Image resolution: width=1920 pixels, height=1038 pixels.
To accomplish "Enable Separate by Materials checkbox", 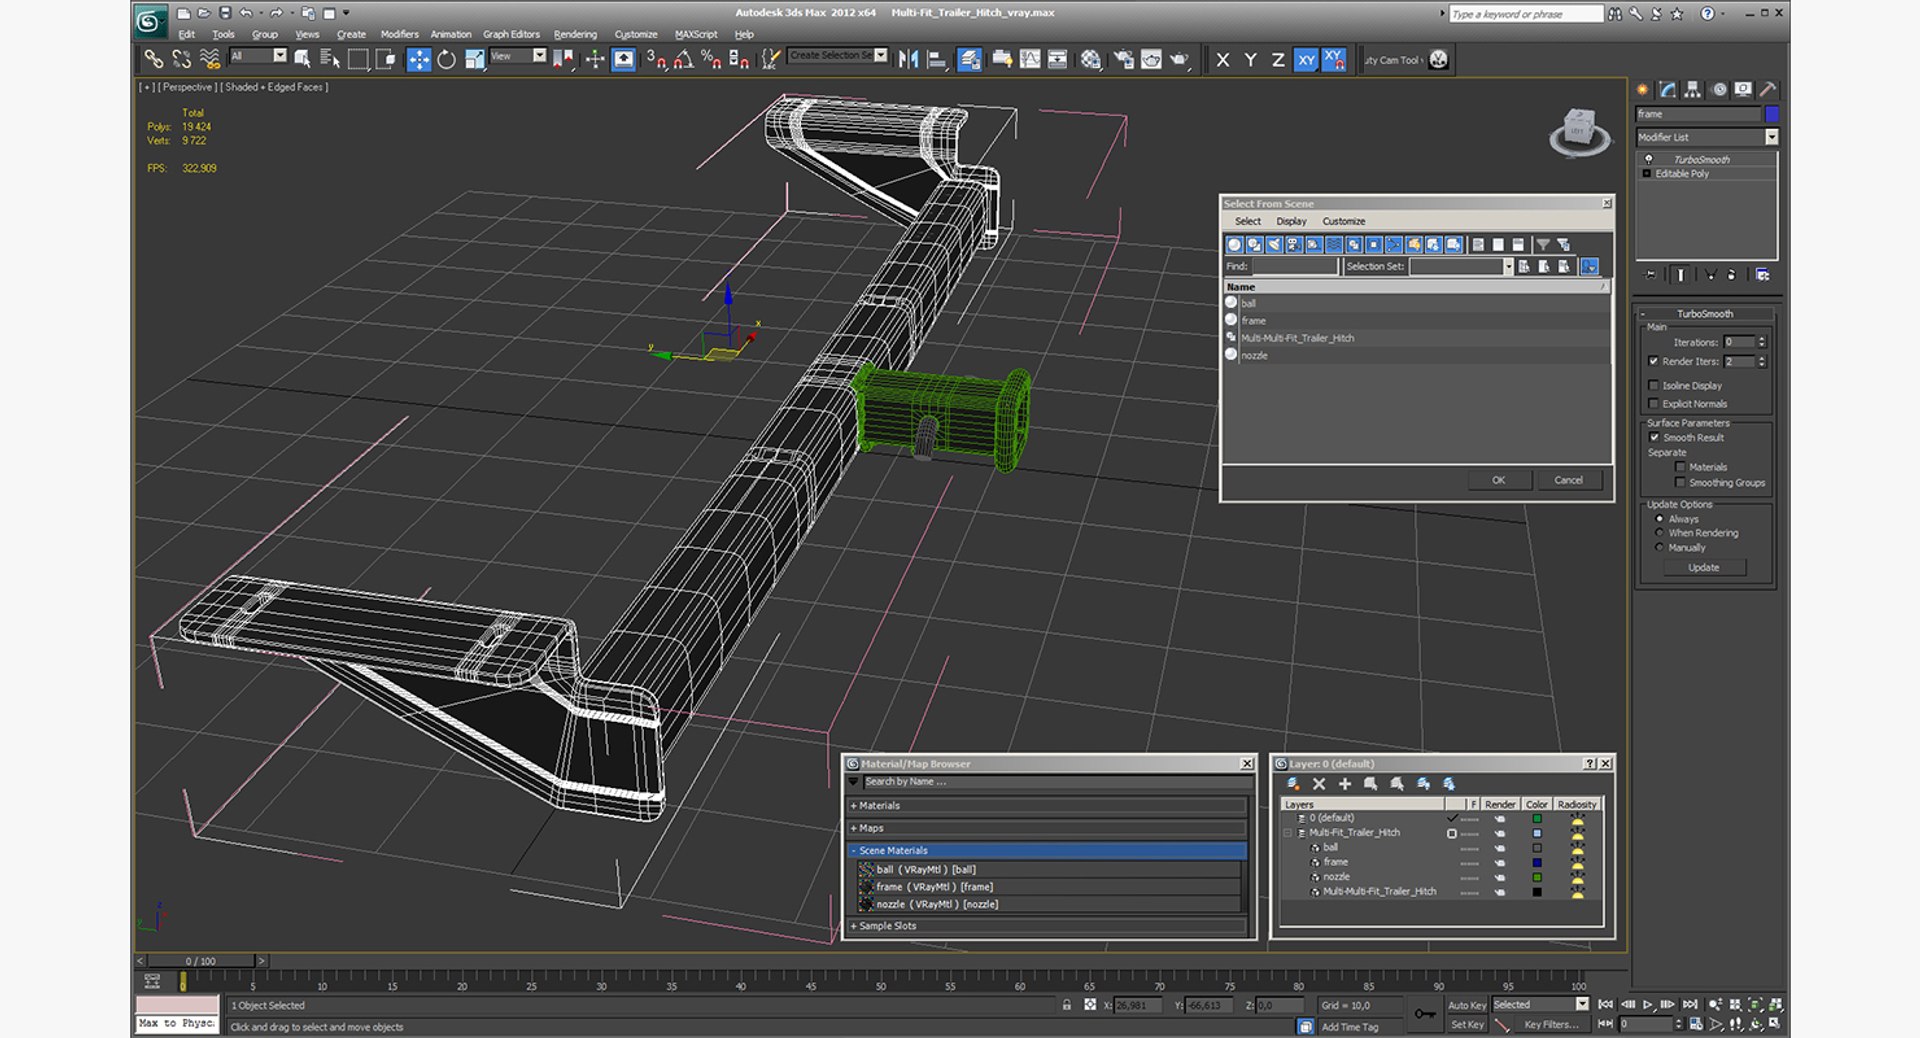I will click(x=1680, y=467).
